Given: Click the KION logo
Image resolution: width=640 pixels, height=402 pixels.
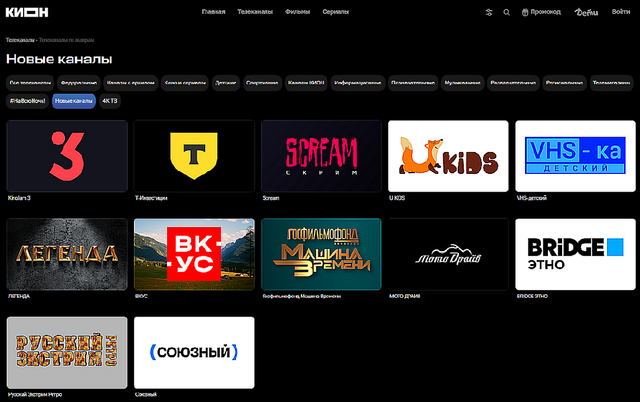Looking at the screenshot, I should pos(27,12).
